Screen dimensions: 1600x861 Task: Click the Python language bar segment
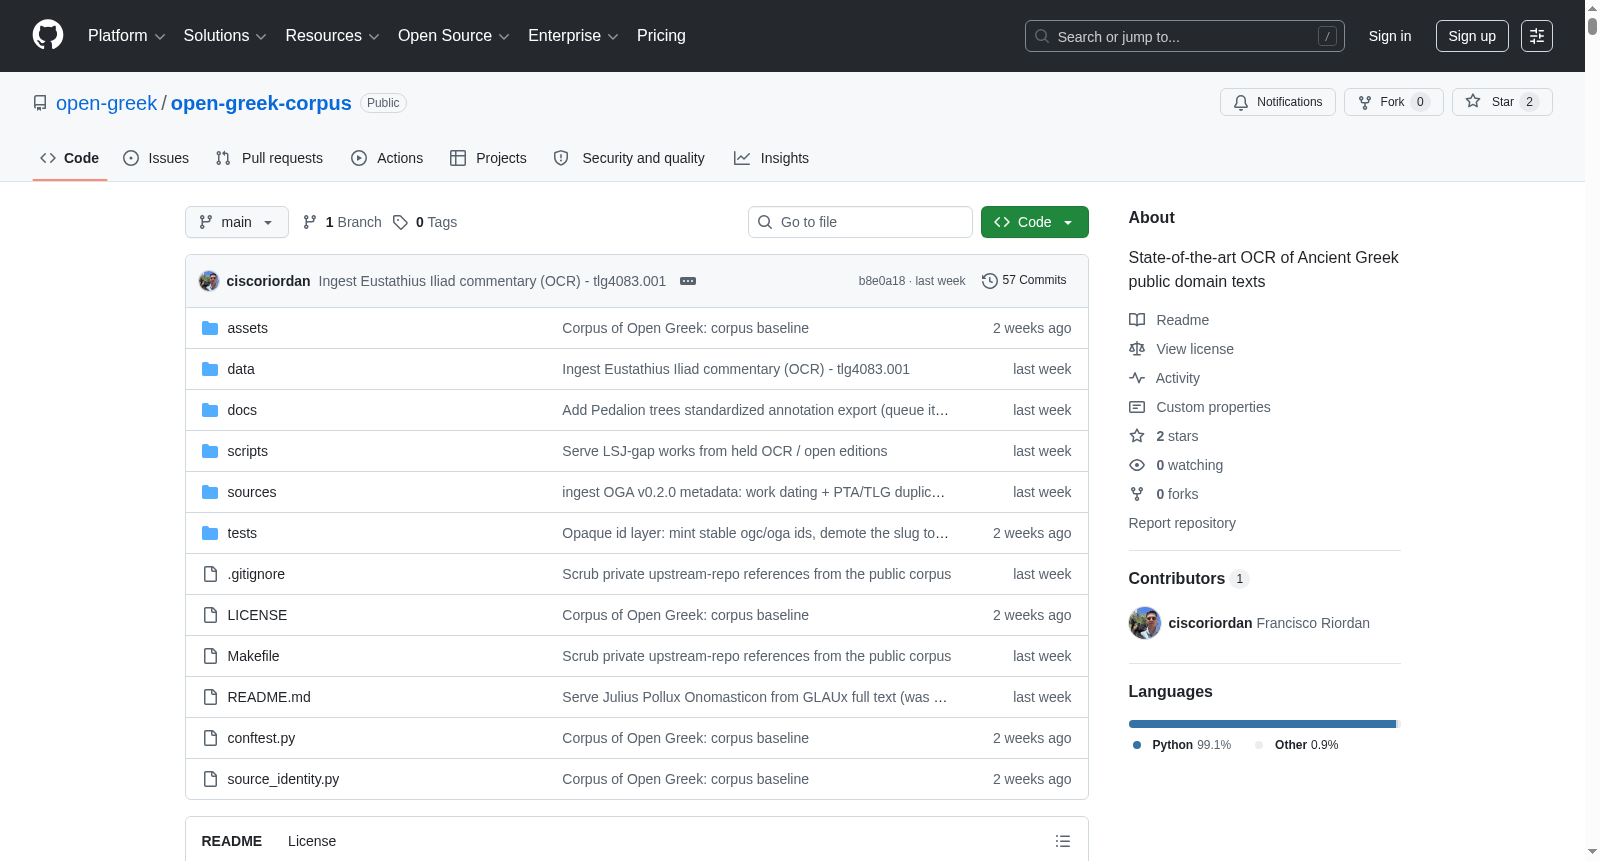tap(1262, 724)
